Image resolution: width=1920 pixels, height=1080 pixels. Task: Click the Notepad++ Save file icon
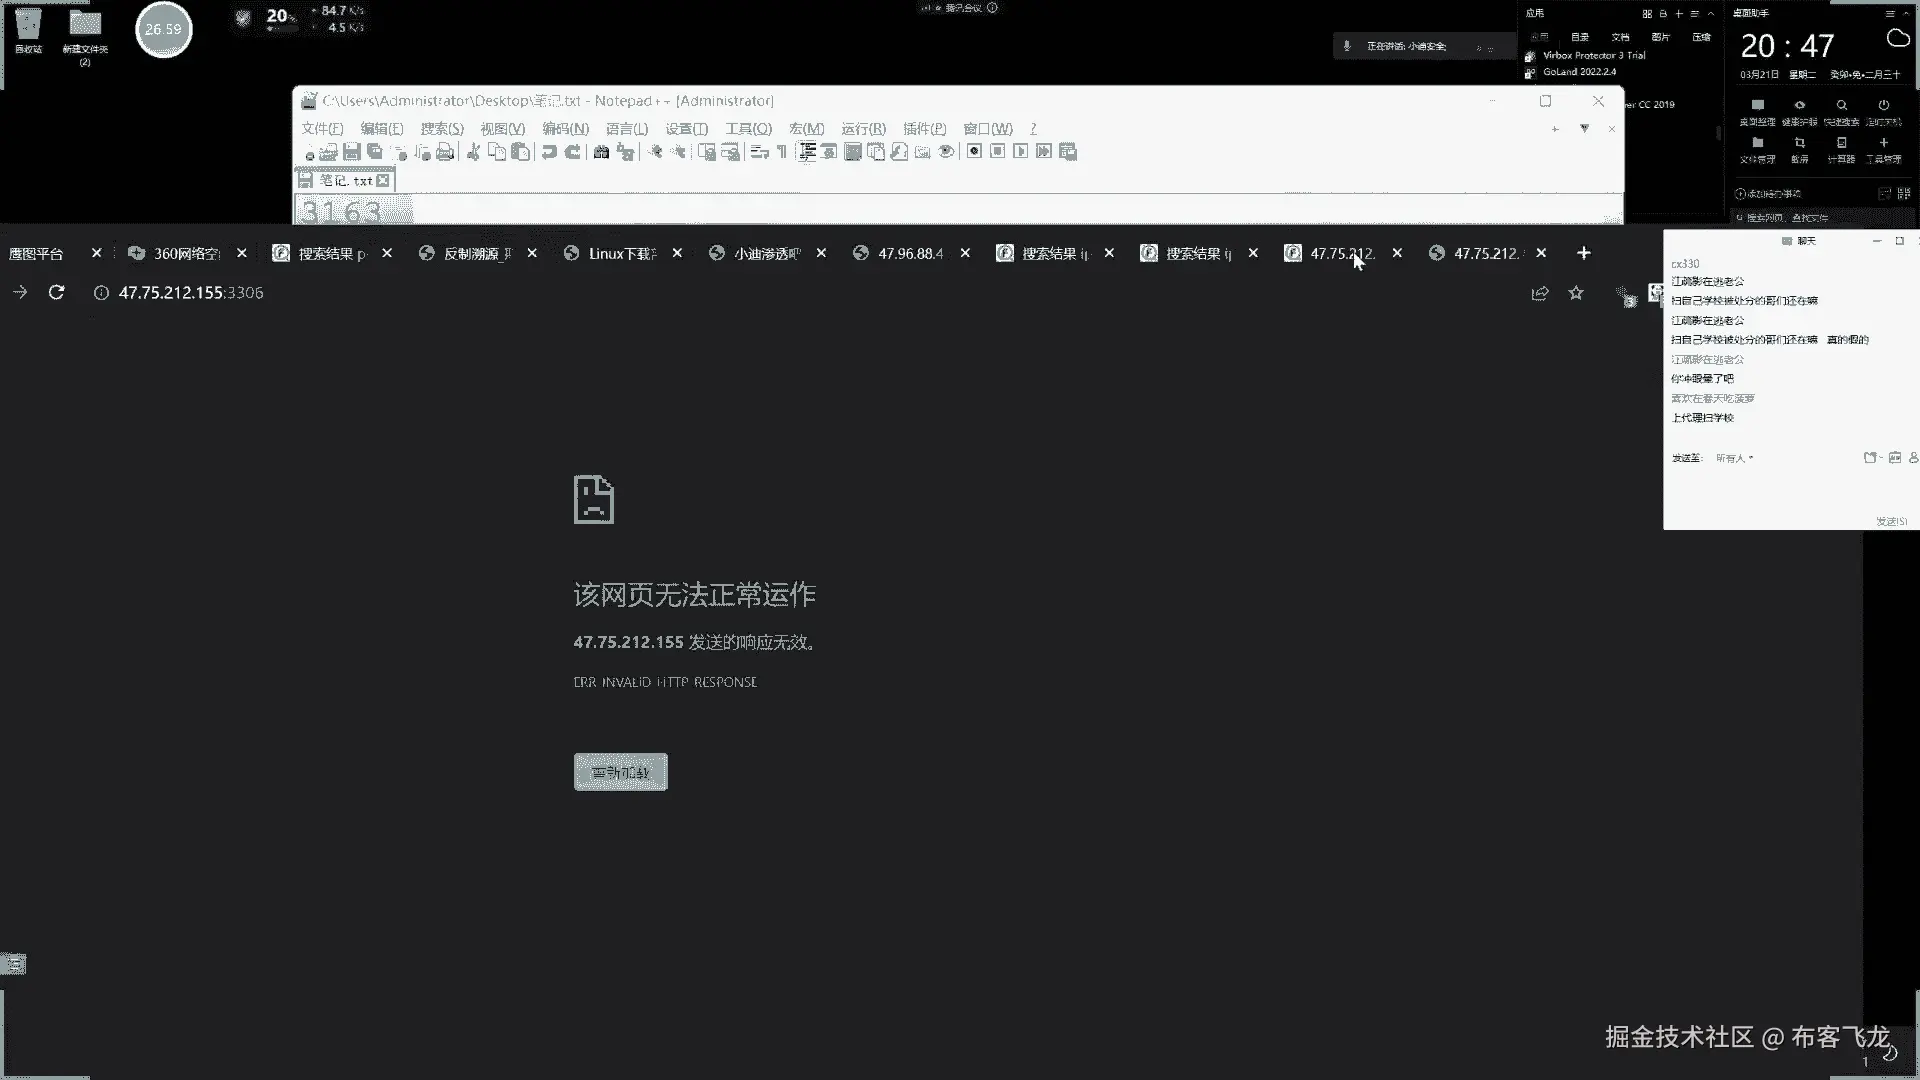pyautogui.click(x=351, y=152)
